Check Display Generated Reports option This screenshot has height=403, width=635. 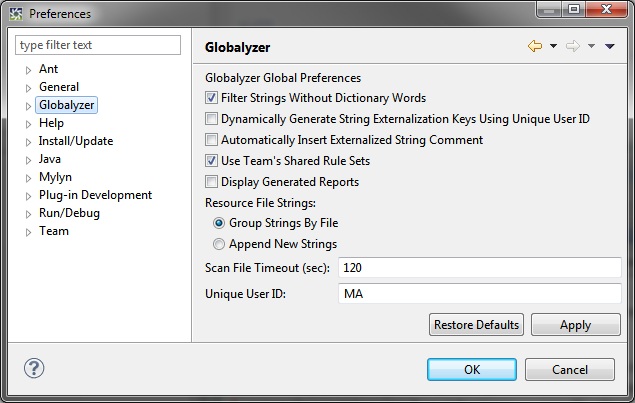coord(211,182)
